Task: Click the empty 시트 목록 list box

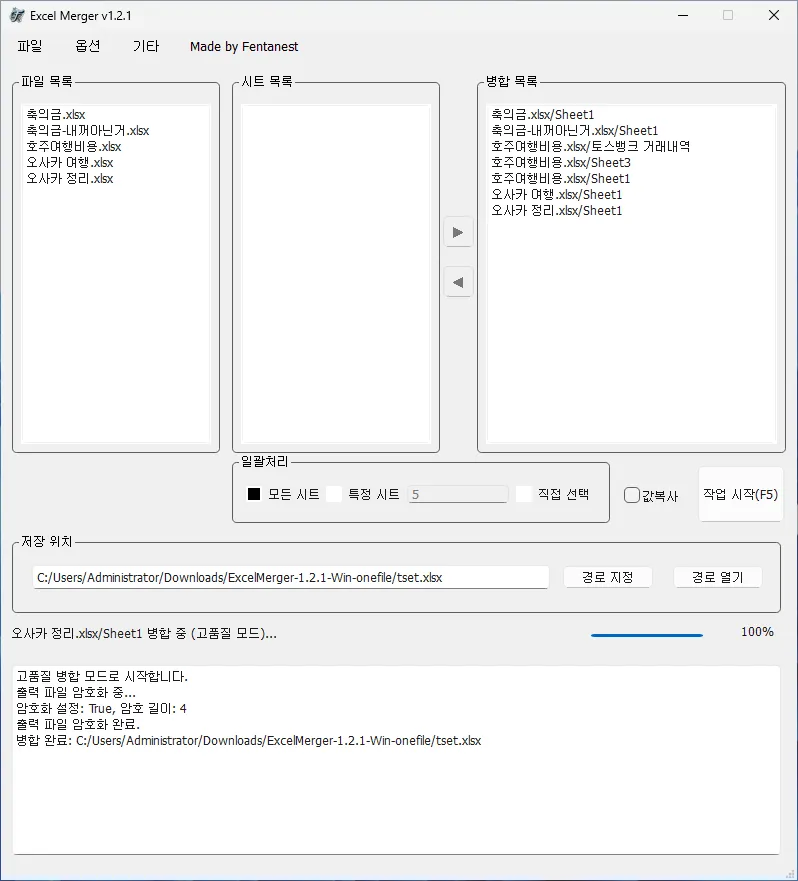Action: pyautogui.click(x=335, y=274)
